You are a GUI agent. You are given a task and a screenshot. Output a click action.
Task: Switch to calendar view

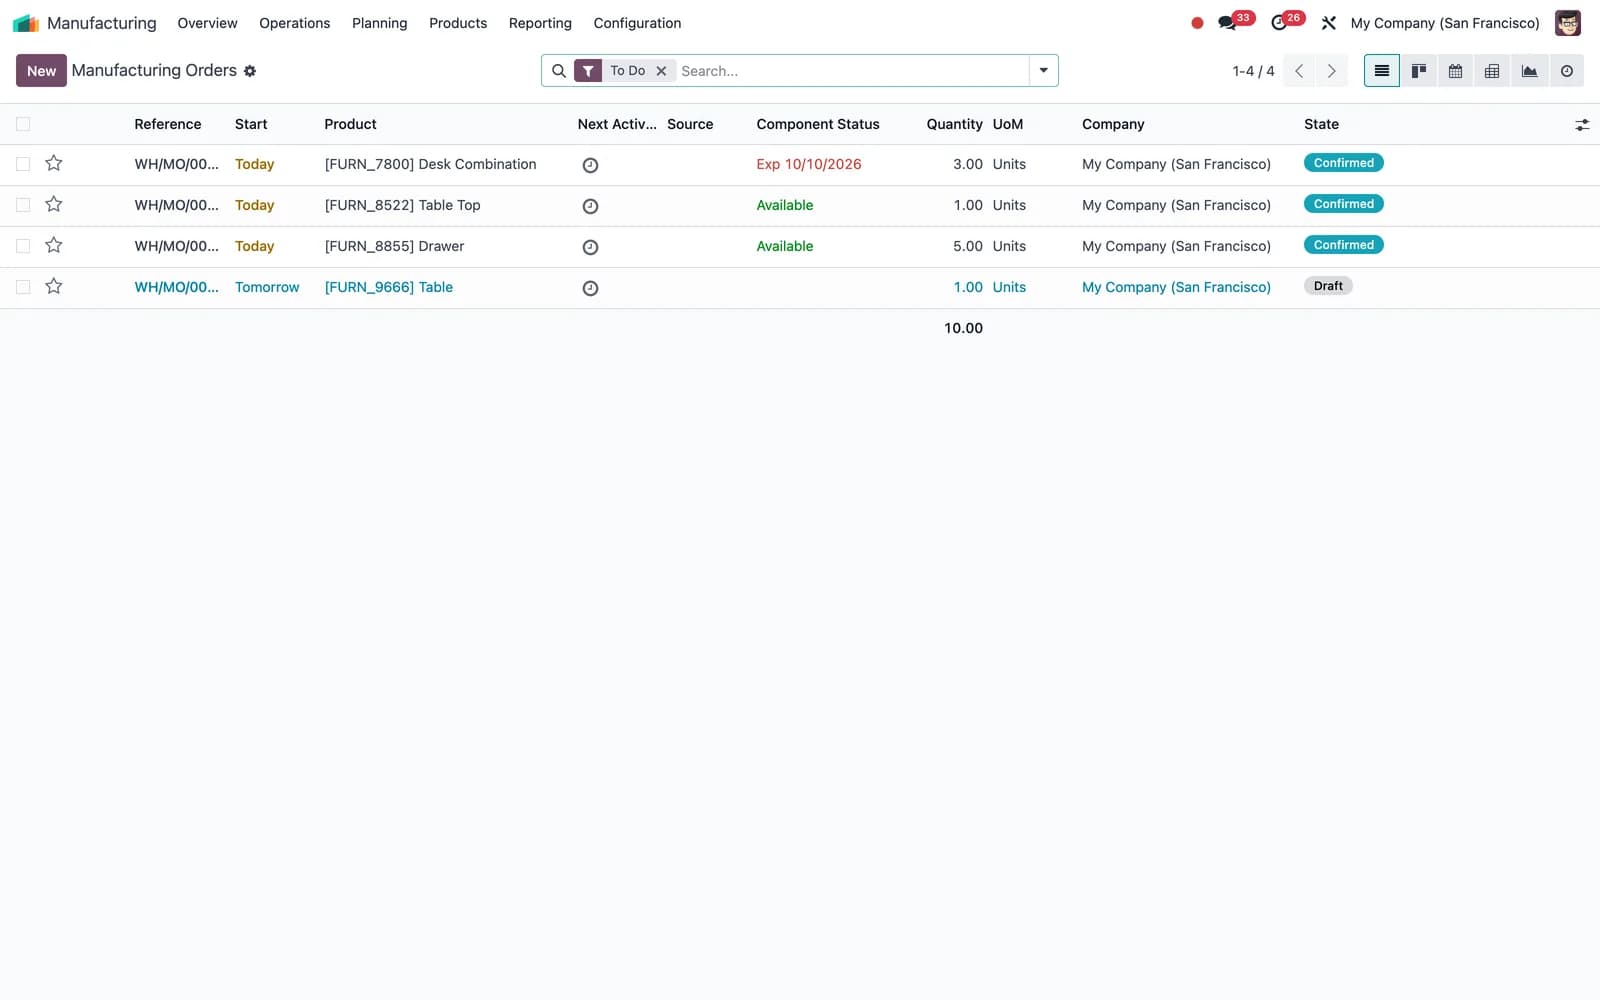[x=1456, y=71]
